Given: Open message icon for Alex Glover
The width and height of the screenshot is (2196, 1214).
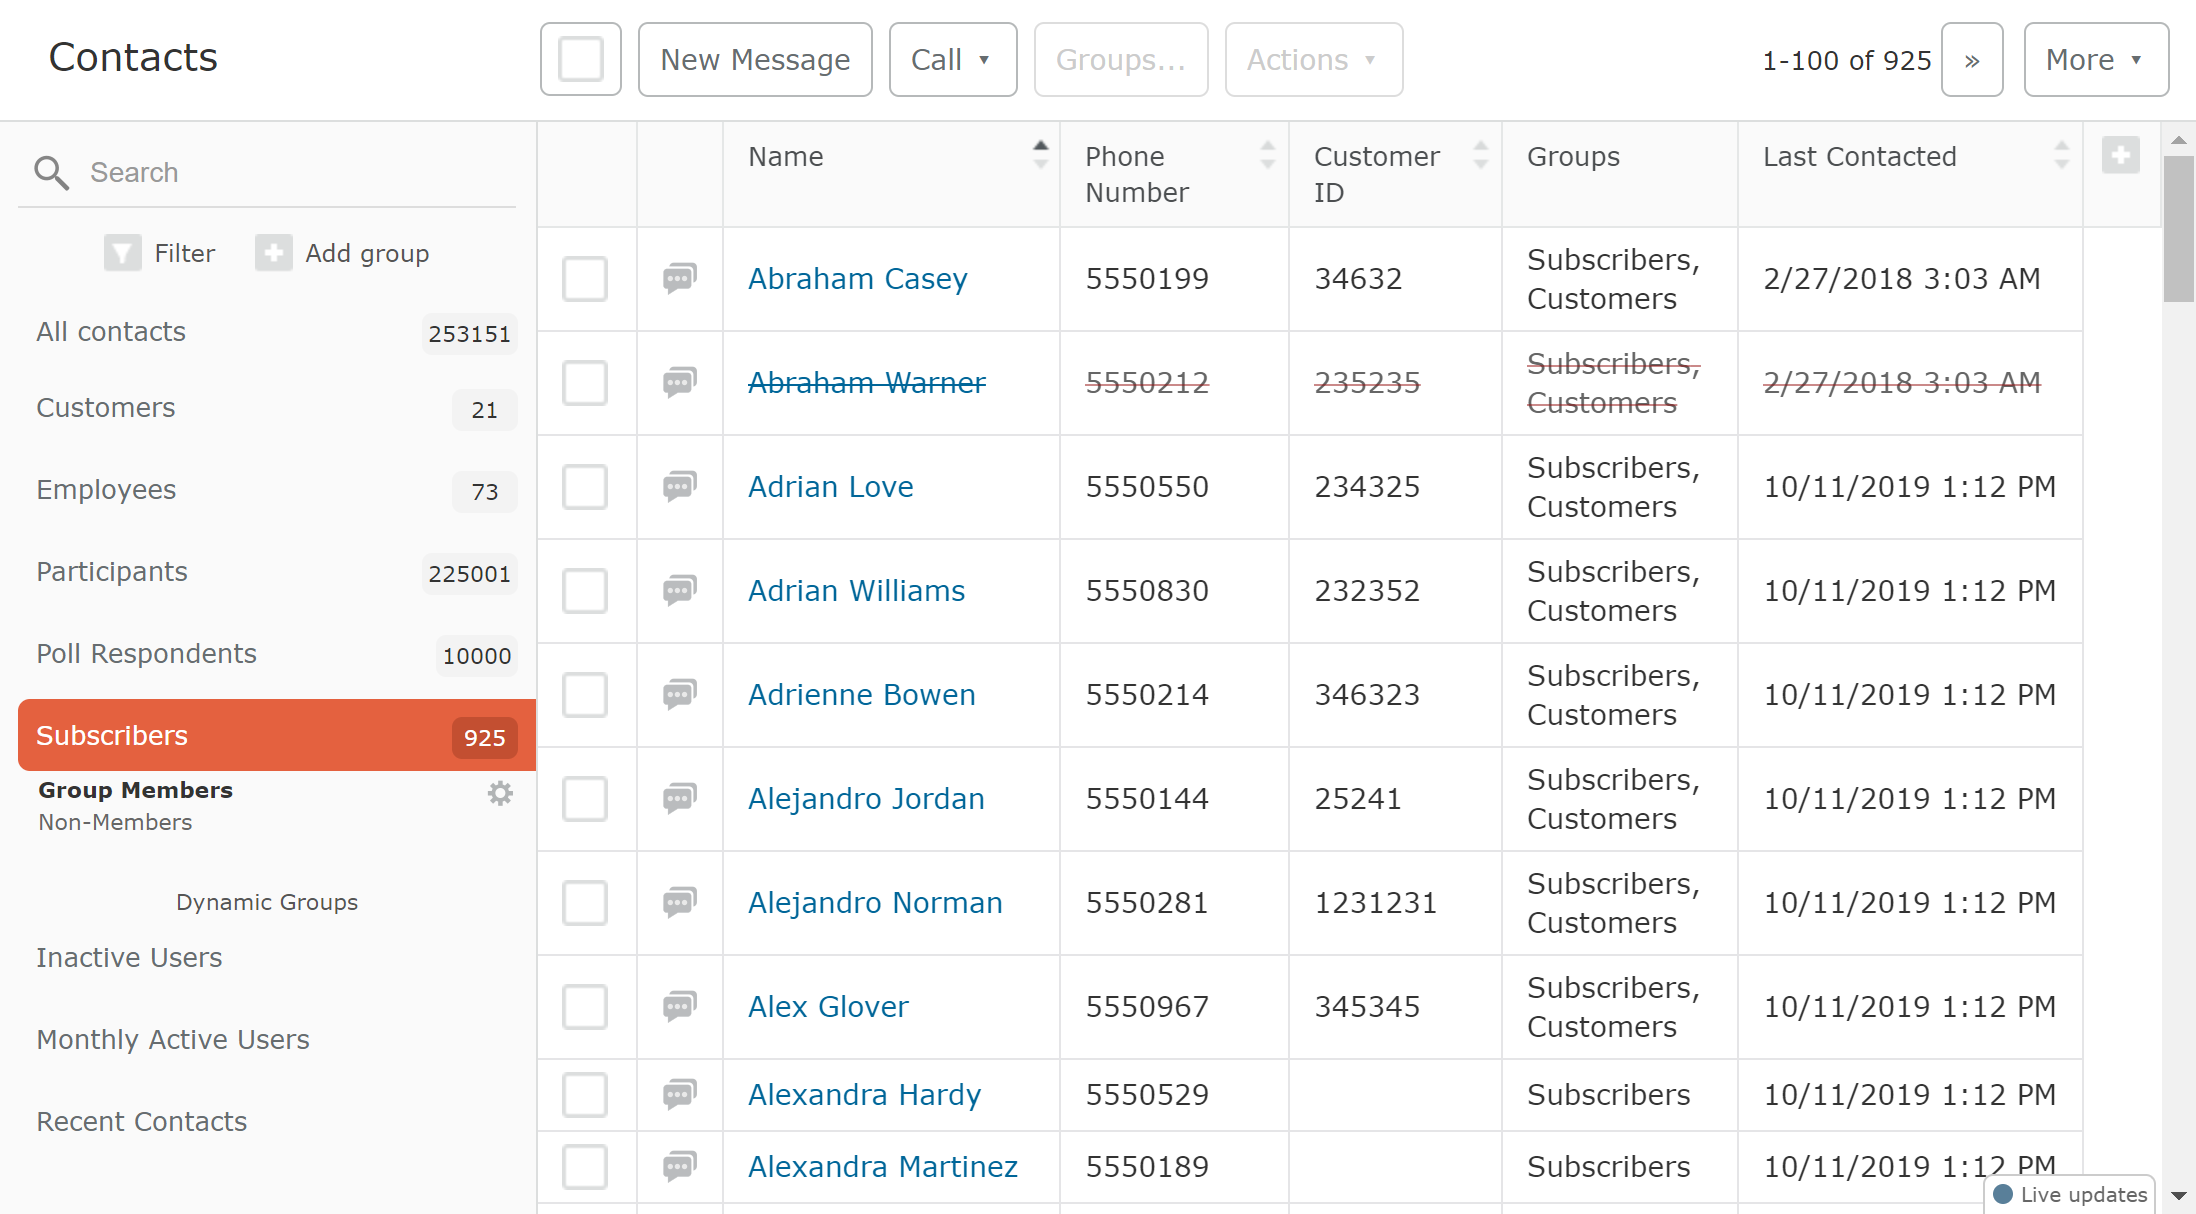Looking at the screenshot, I should pyautogui.click(x=680, y=1006).
